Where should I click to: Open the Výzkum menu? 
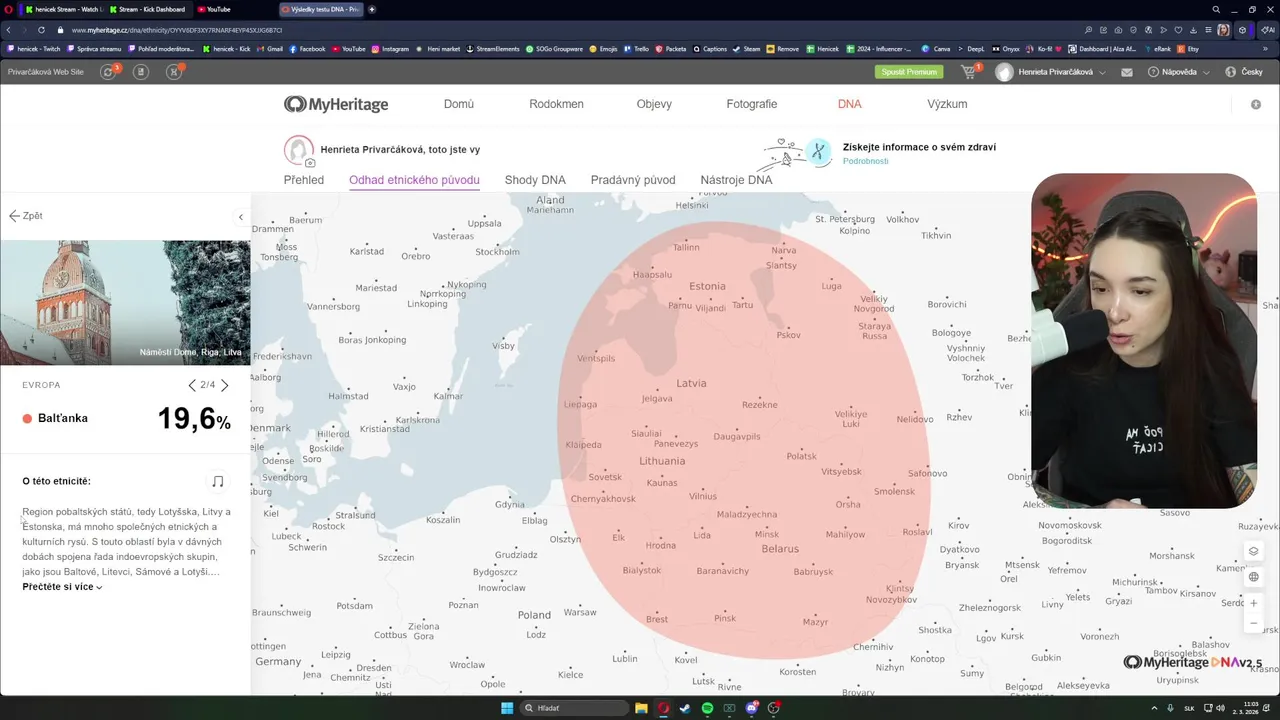pos(947,104)
